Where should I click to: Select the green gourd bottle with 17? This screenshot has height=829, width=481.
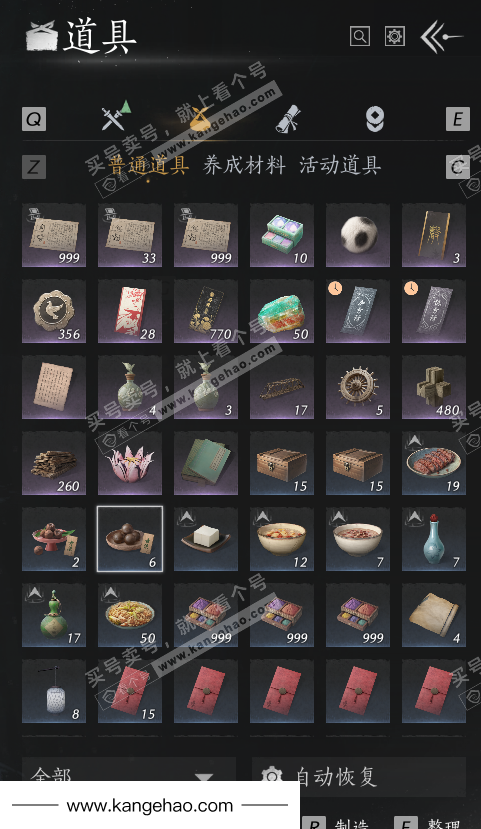pyautogui.click(x=54, y=615)
